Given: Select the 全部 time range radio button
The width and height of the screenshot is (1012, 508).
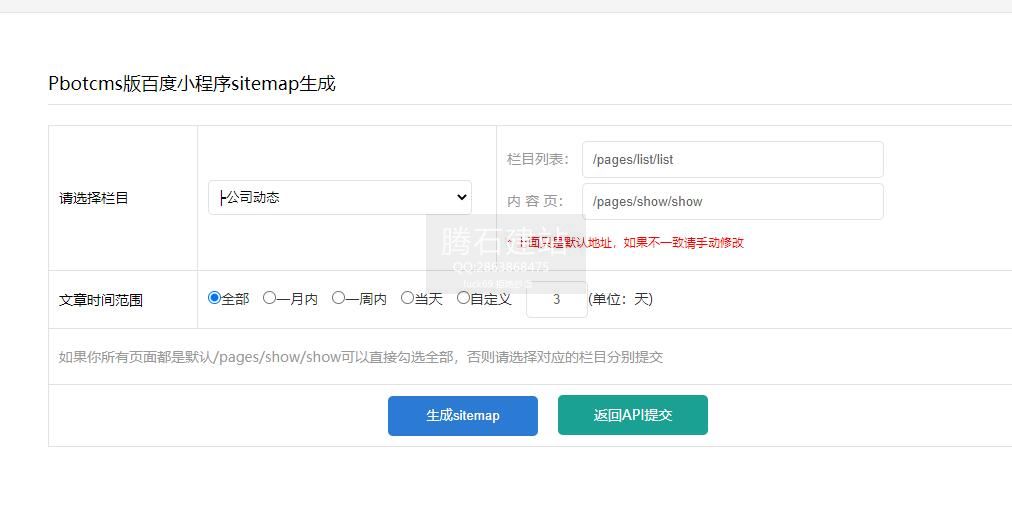Looking at the screenshot, I should point(214,298).
